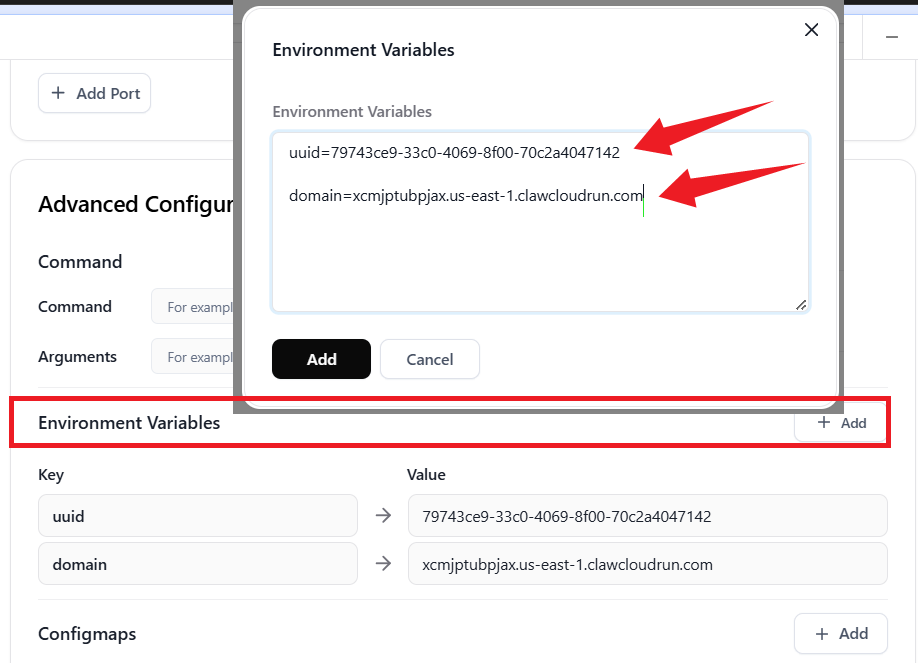Image resolution: width=918 pixels, height=663 pixels.
Task: Click the uuid value field
Action: point(647,516)
